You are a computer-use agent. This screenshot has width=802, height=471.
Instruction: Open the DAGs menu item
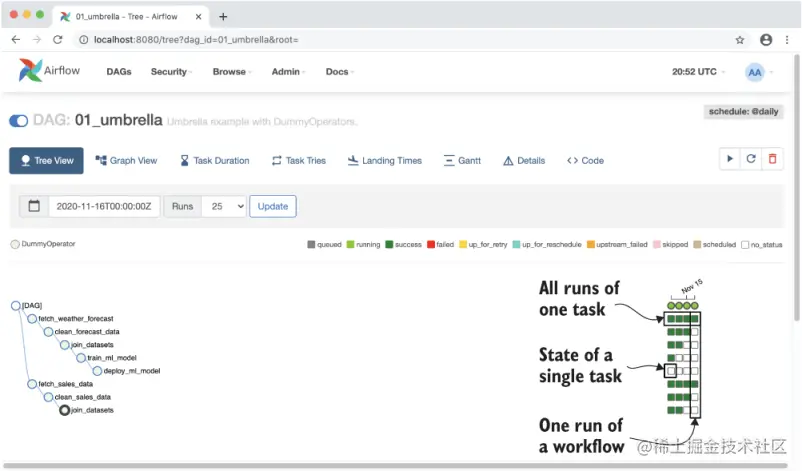click(x=119, y=72)
